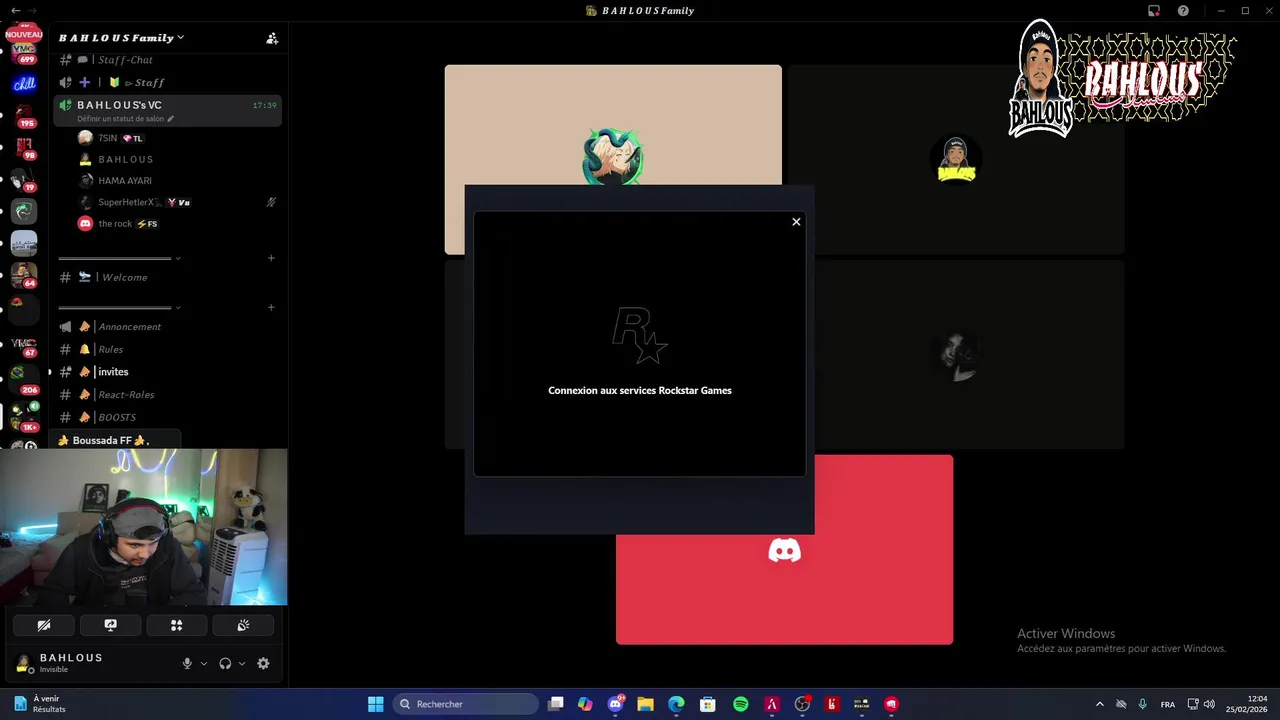Click Définir un statut de salon
The height and width of the screenshot is (720, 1280).
pyautogui.click(x=125, y=119)
